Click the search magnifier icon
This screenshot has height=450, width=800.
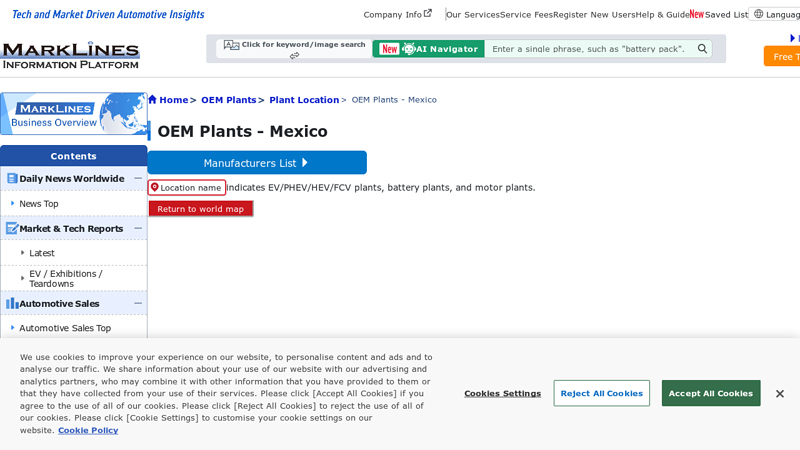tap(703, 48)
